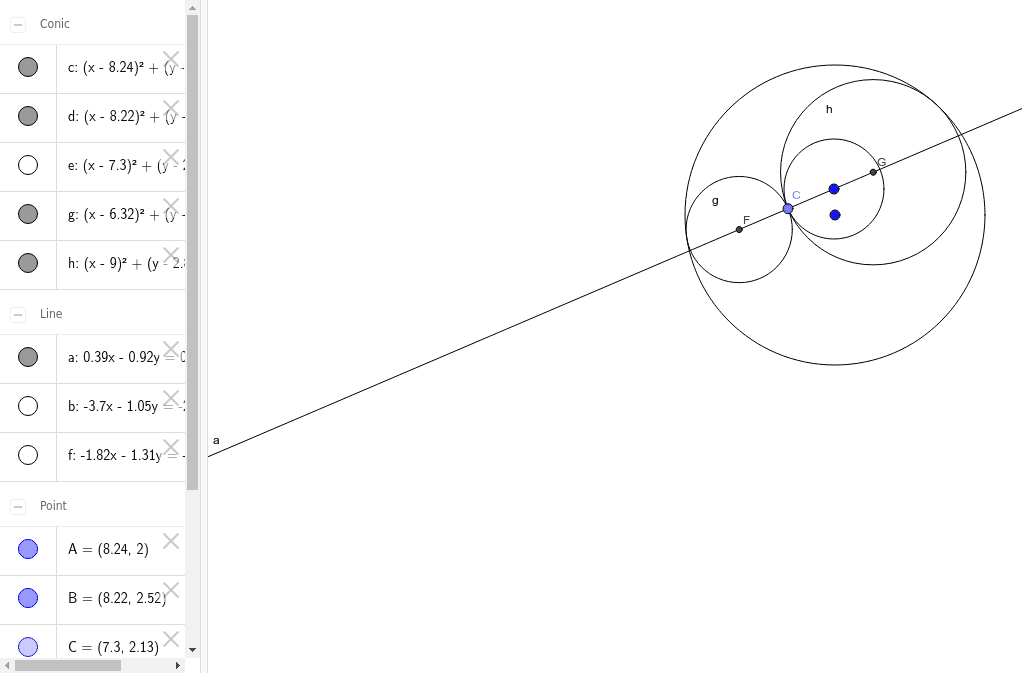Collapse the Line section
This screenshot has width=1024, height=675.
[x=16, y=313]
